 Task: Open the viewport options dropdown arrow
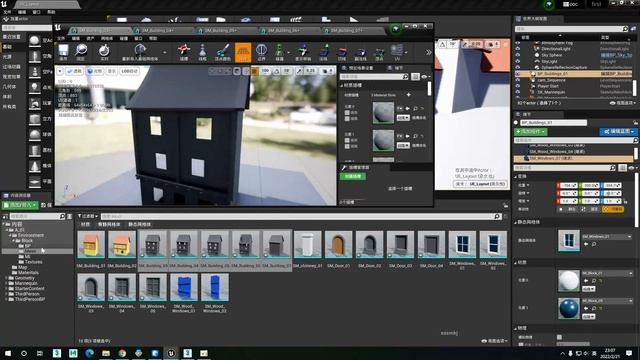click(60, 71)
